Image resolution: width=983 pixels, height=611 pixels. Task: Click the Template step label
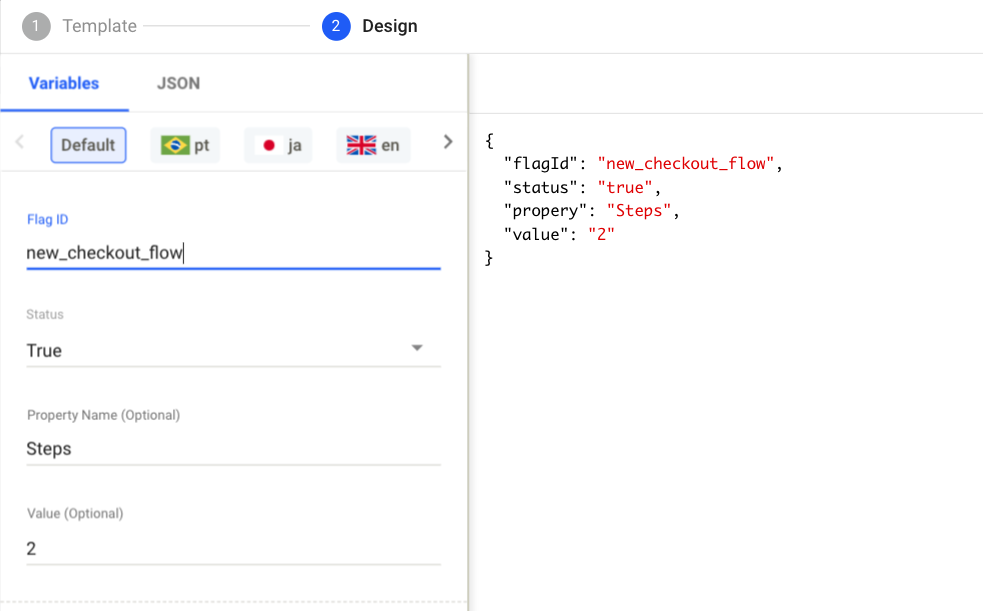(99, 26)
